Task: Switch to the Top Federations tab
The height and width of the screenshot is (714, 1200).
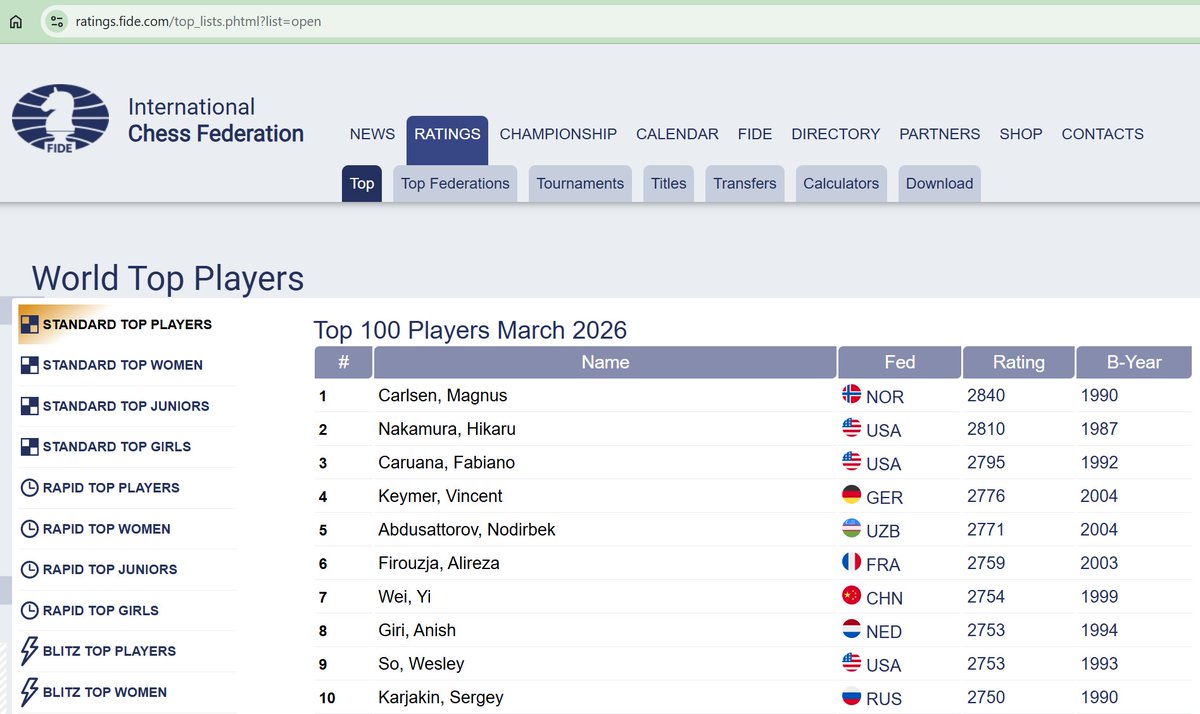Action: pyautogui.click(x=455, y=184)
